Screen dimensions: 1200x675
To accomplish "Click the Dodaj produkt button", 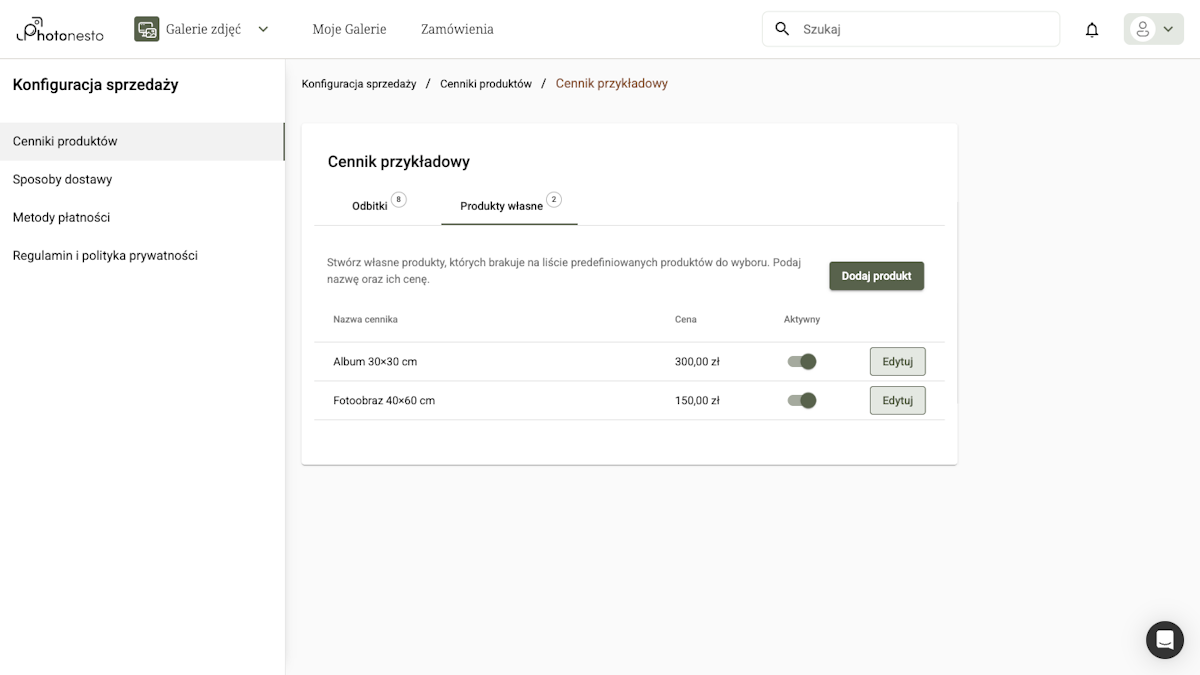I will point(876,276).
